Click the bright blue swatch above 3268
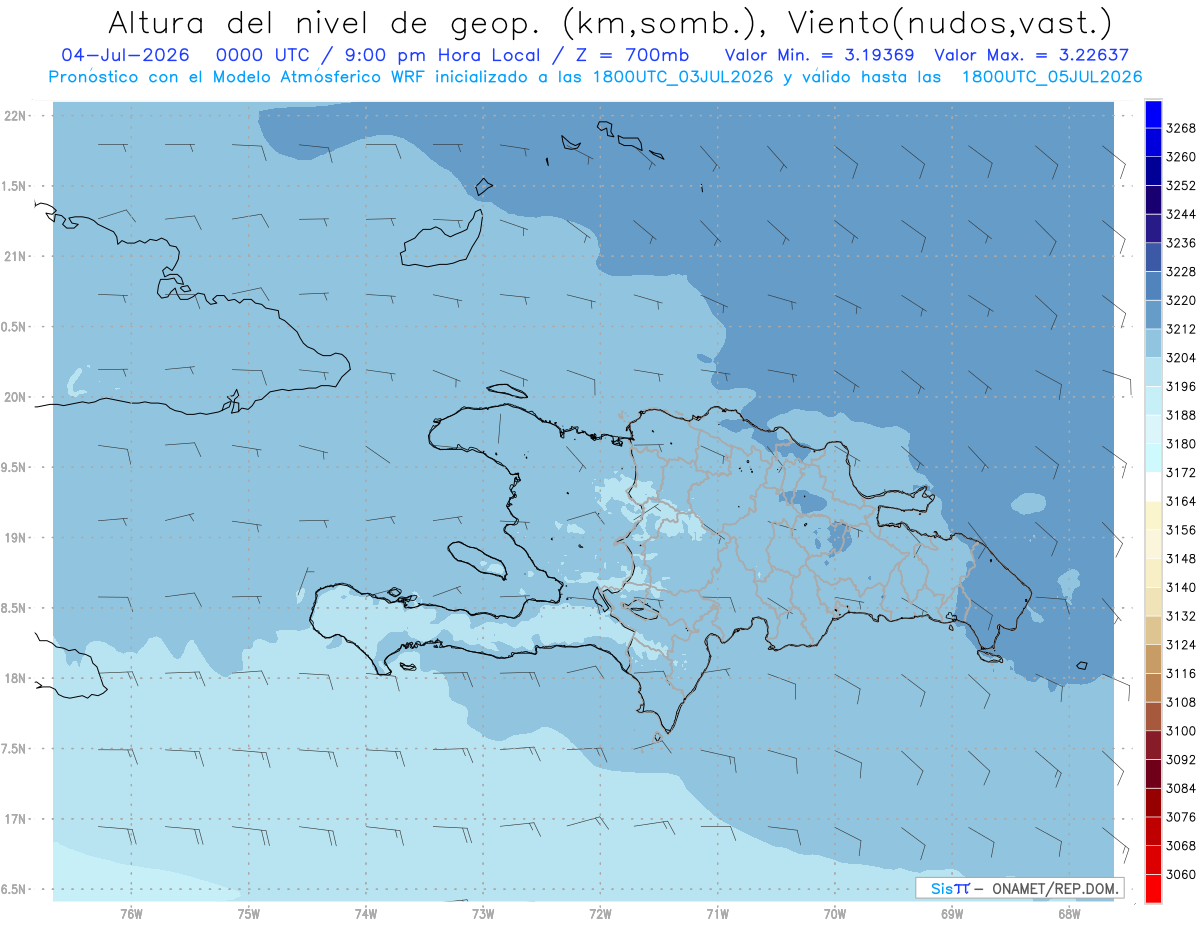1200x927 pixels. click(x=1153, y=114)
